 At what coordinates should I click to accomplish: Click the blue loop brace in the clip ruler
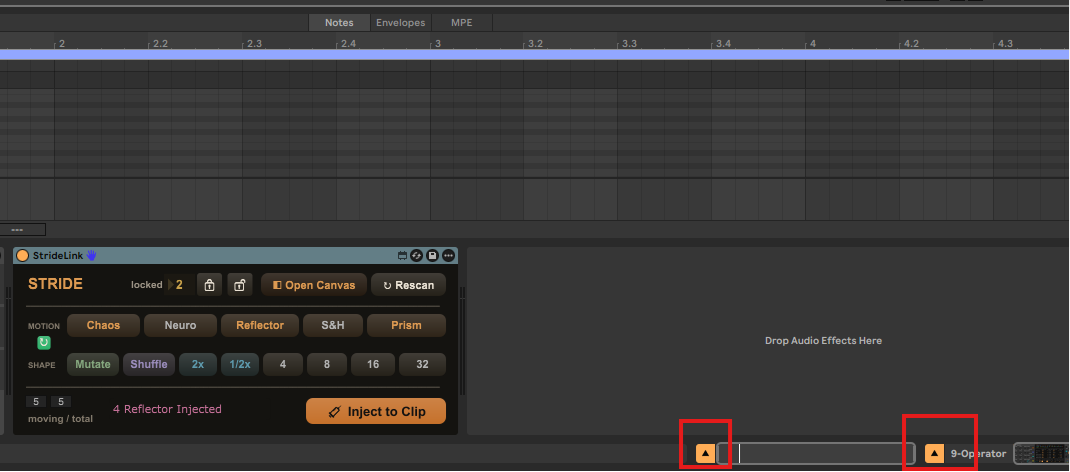tap(535, 55)
